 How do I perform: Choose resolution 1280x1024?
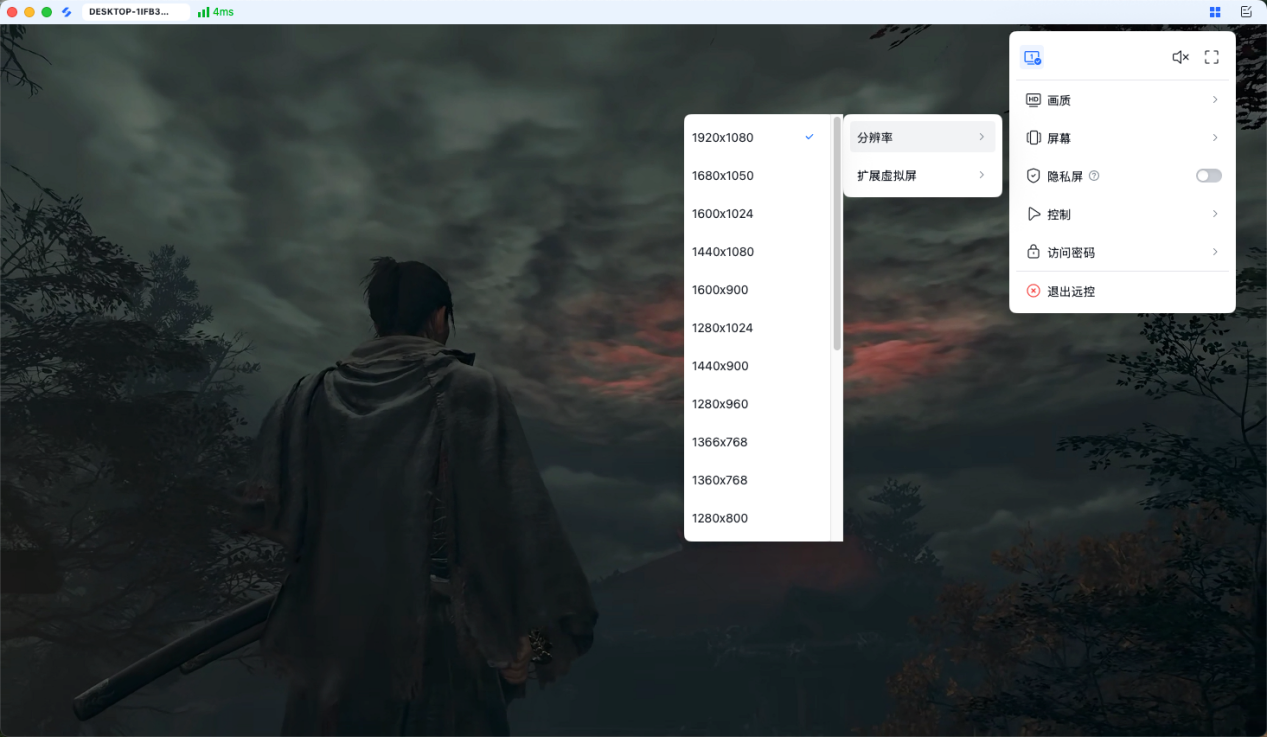pos(757,327)
